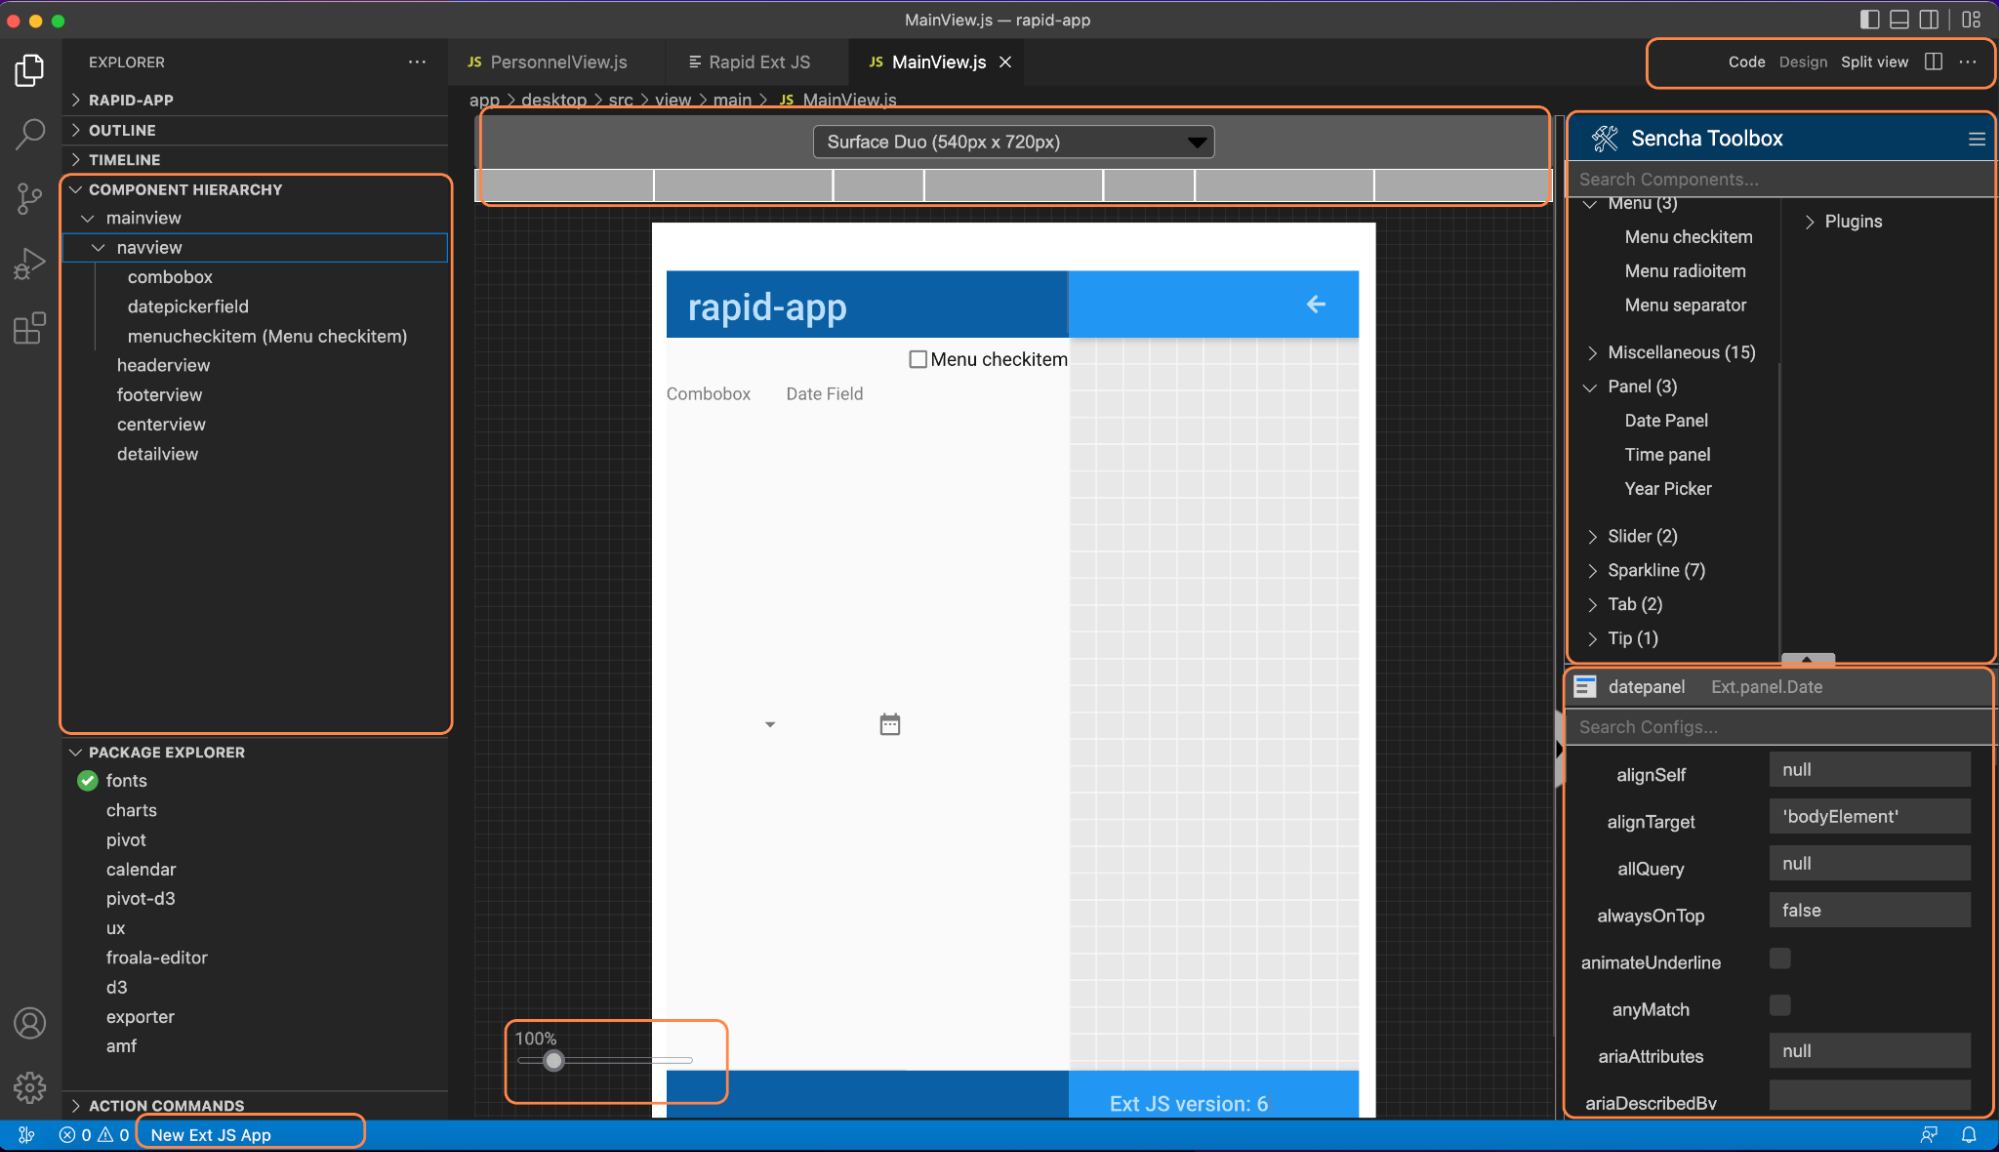
Task: Select datepickerfield in component hierarchy
Action: click(x=188, y=307)
